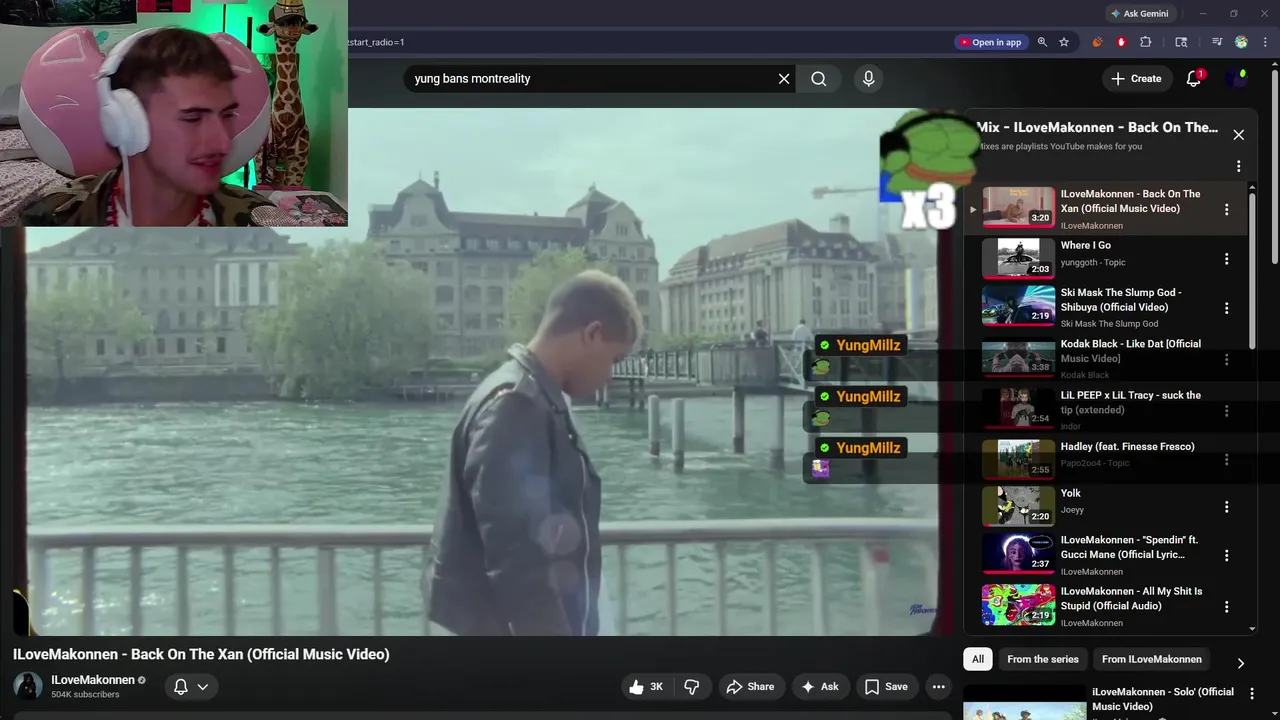Bookmark this page with star icon
Image resolution: width=1280 pixels, height=720 pixels.
(x=1064, y=42)
